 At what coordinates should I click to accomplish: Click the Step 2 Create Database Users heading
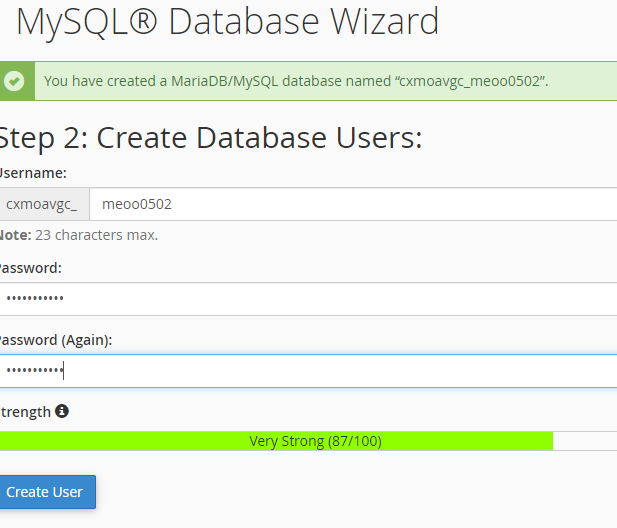(210, 138)
